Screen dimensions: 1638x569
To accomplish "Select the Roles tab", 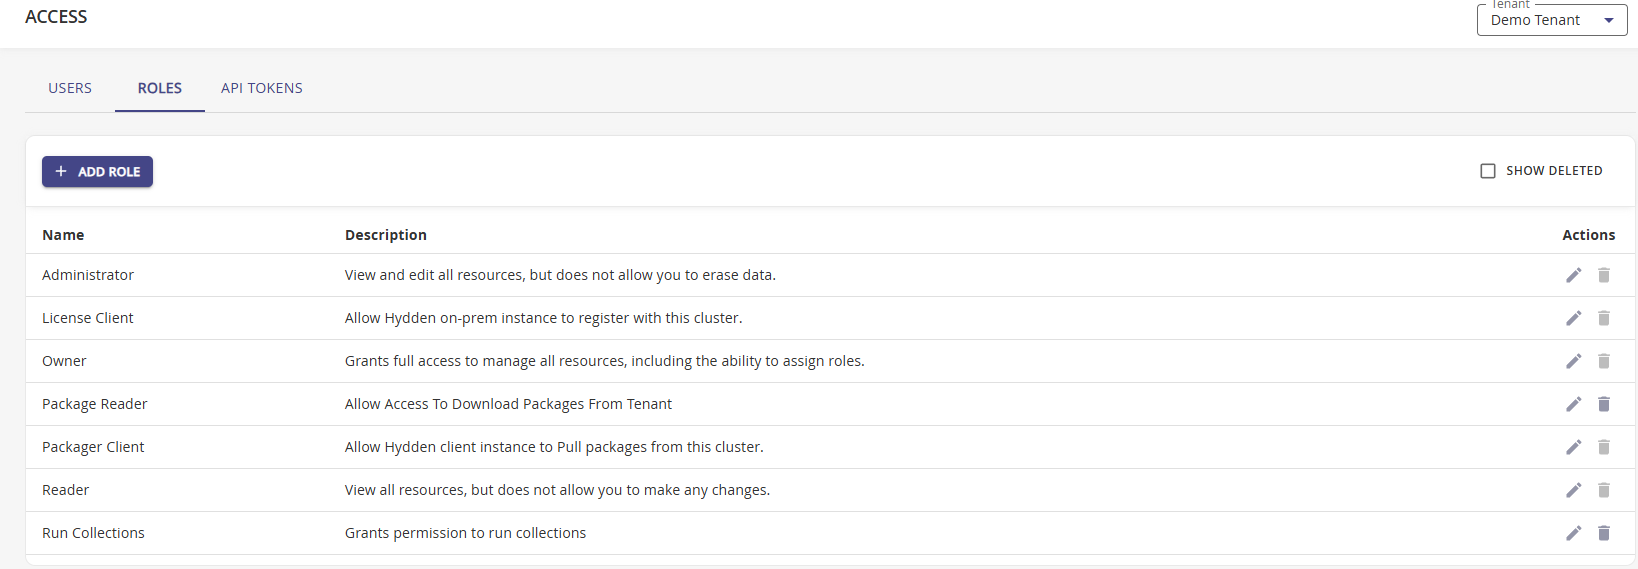I will click(x=160, y=88).
